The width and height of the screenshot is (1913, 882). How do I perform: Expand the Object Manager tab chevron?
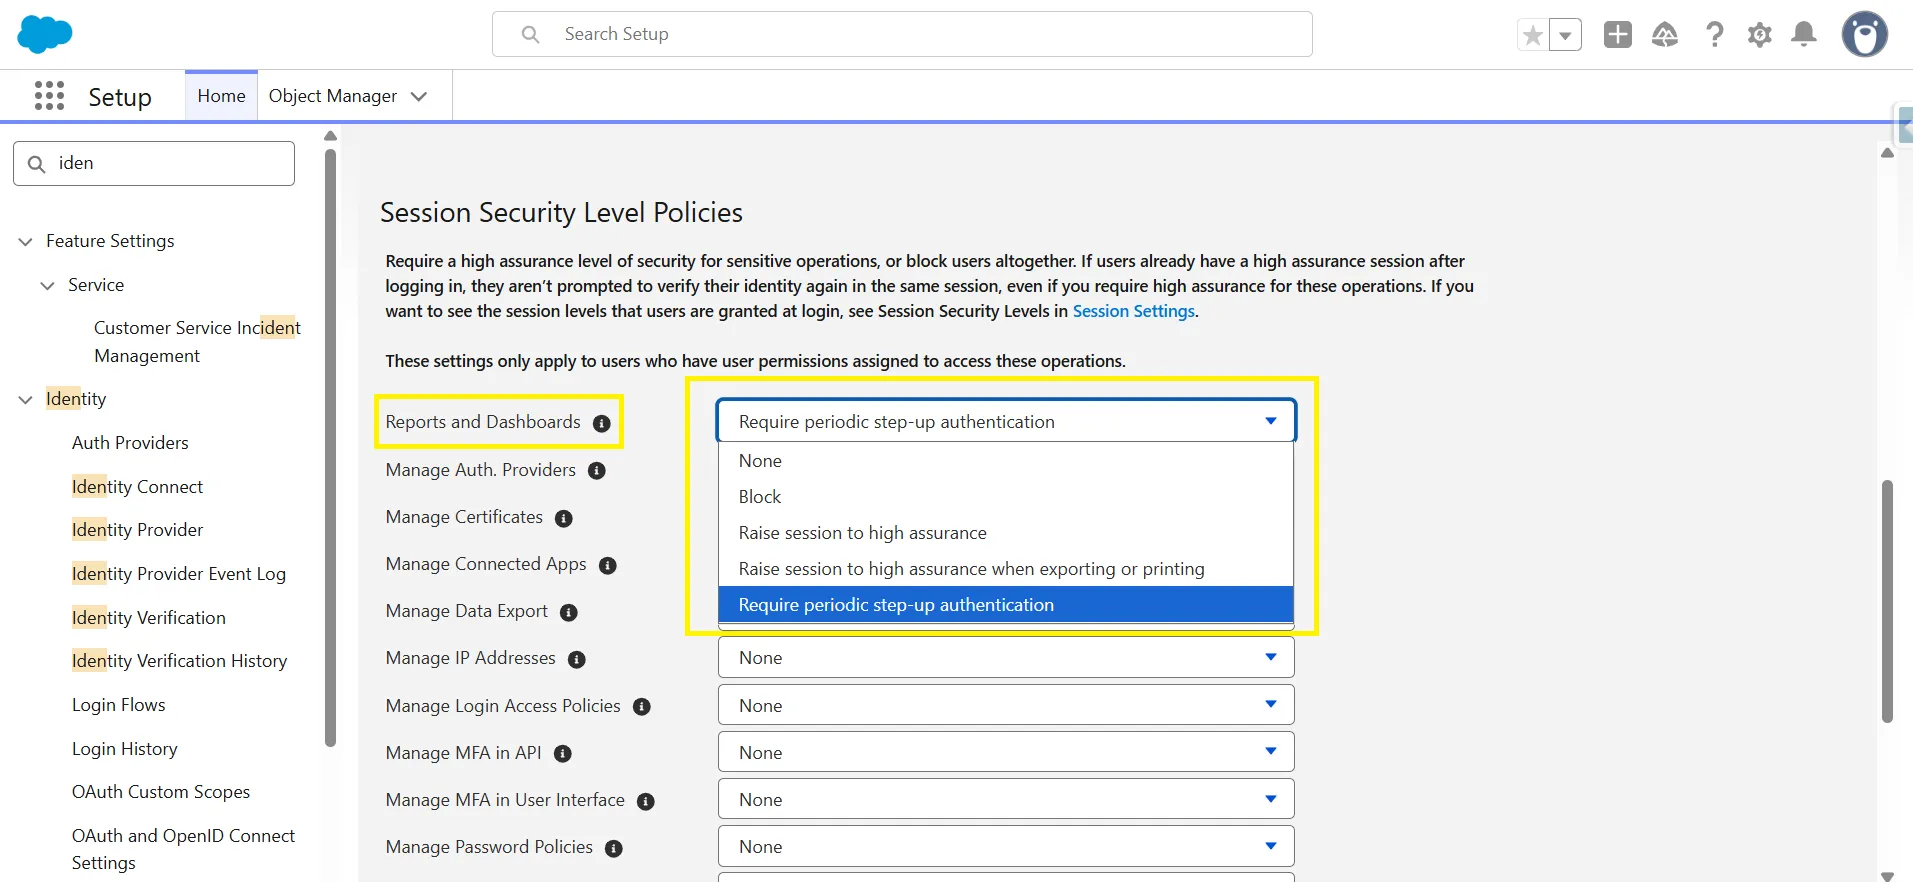[419, 96]
